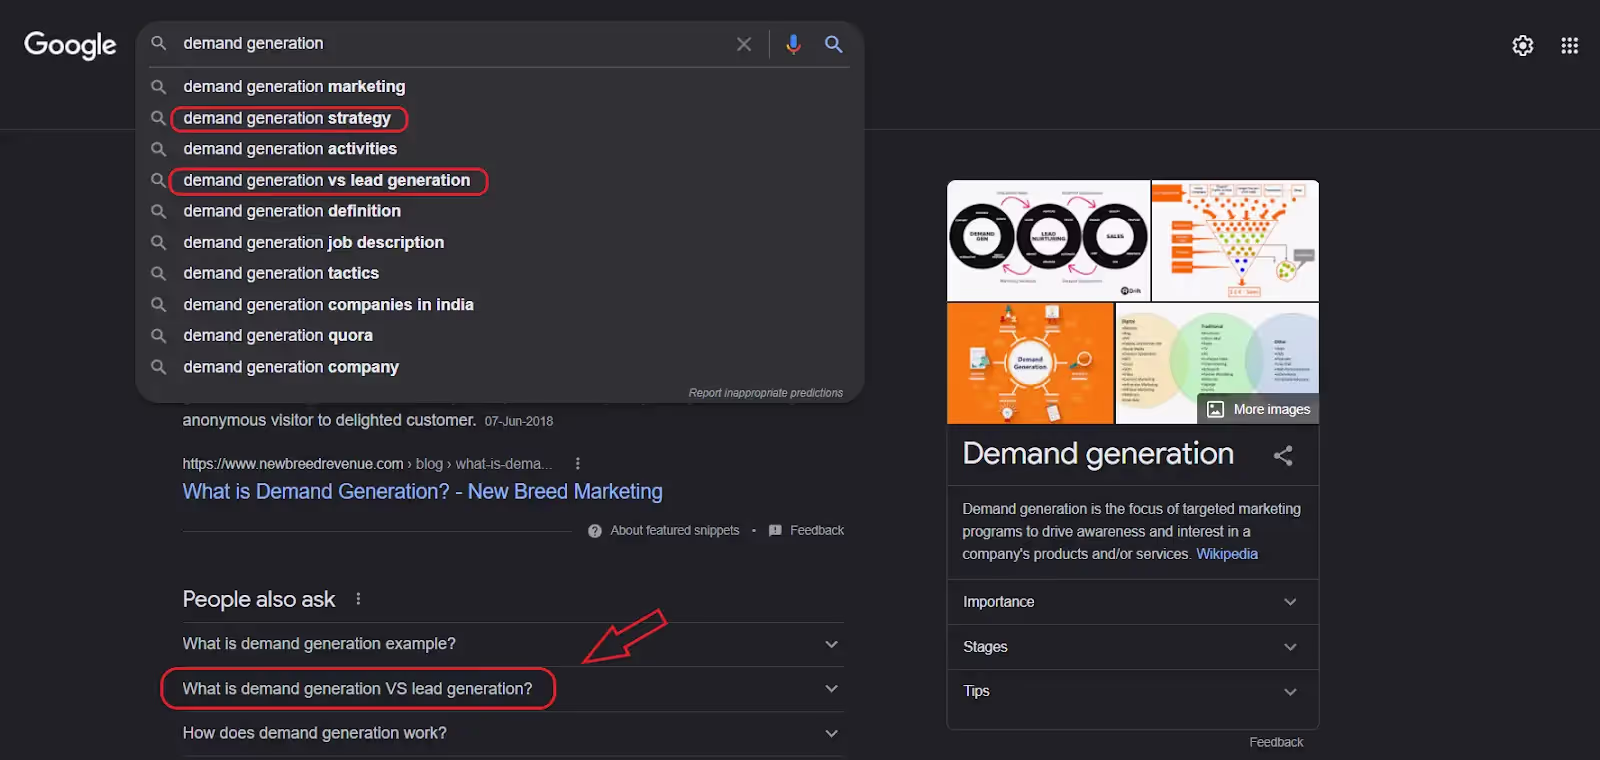Open three-circles demand gen image thumbnail
Screen dimensions: 1600x760
(x=1048, y=240)
